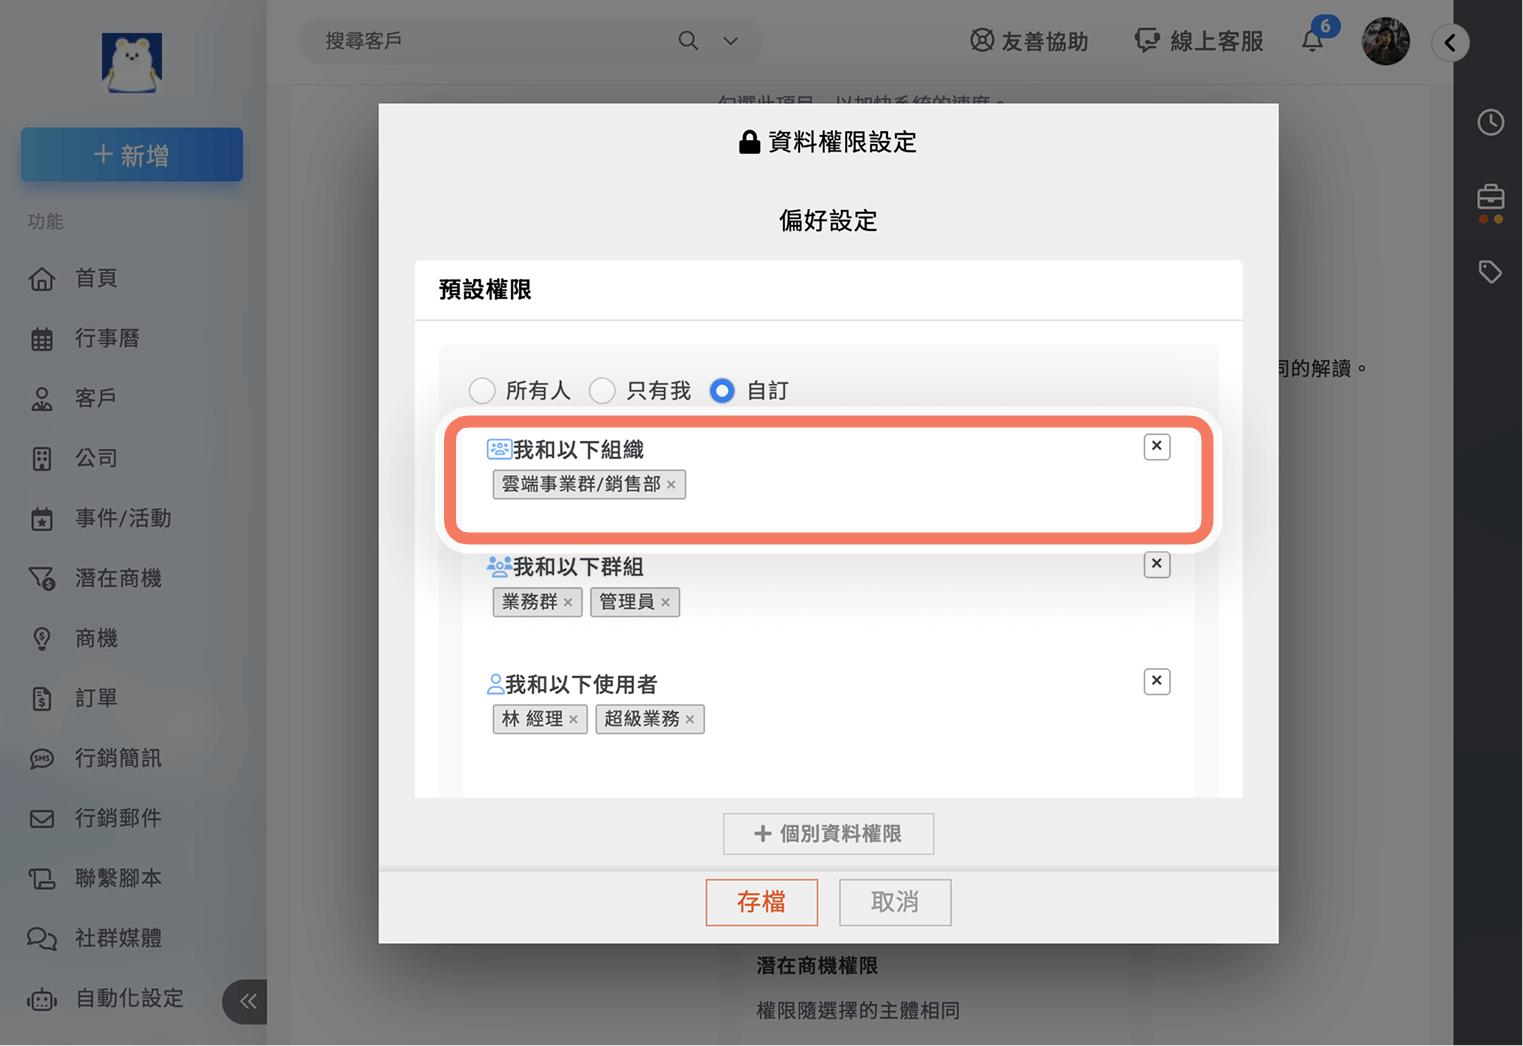Select the 只有我 radio option
This screenshot has width=1523, height=1046.
click(x=602, y=391)
